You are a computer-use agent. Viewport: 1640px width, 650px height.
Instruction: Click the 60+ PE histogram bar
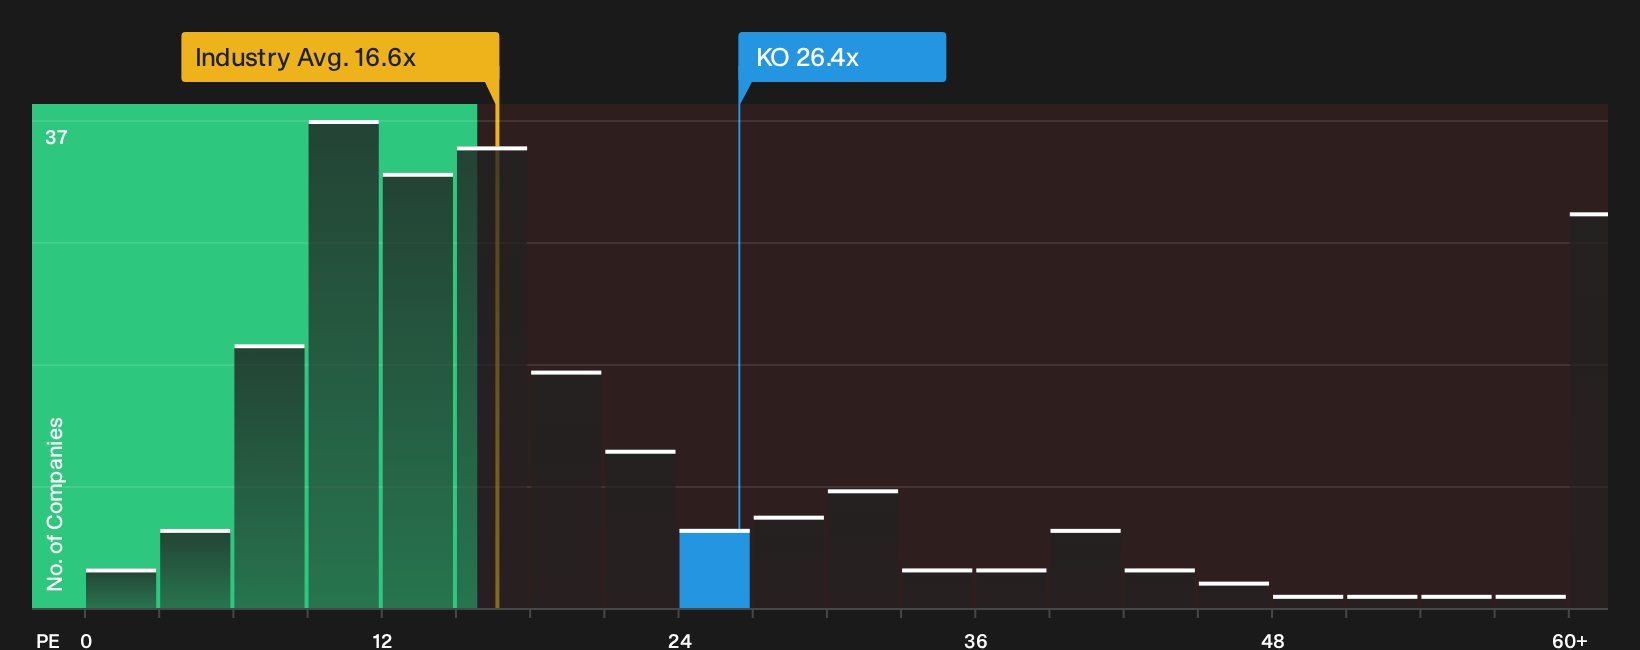click(x=1589, y=410)
